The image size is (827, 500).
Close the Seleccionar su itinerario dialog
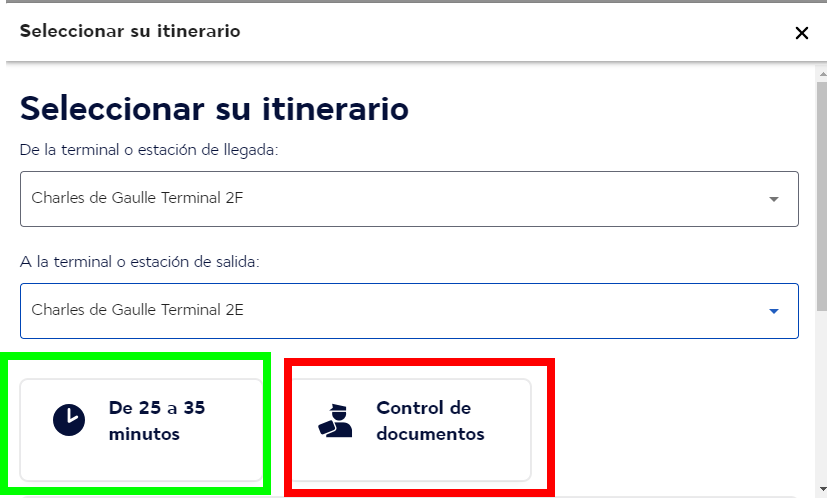tap(801, 33)
